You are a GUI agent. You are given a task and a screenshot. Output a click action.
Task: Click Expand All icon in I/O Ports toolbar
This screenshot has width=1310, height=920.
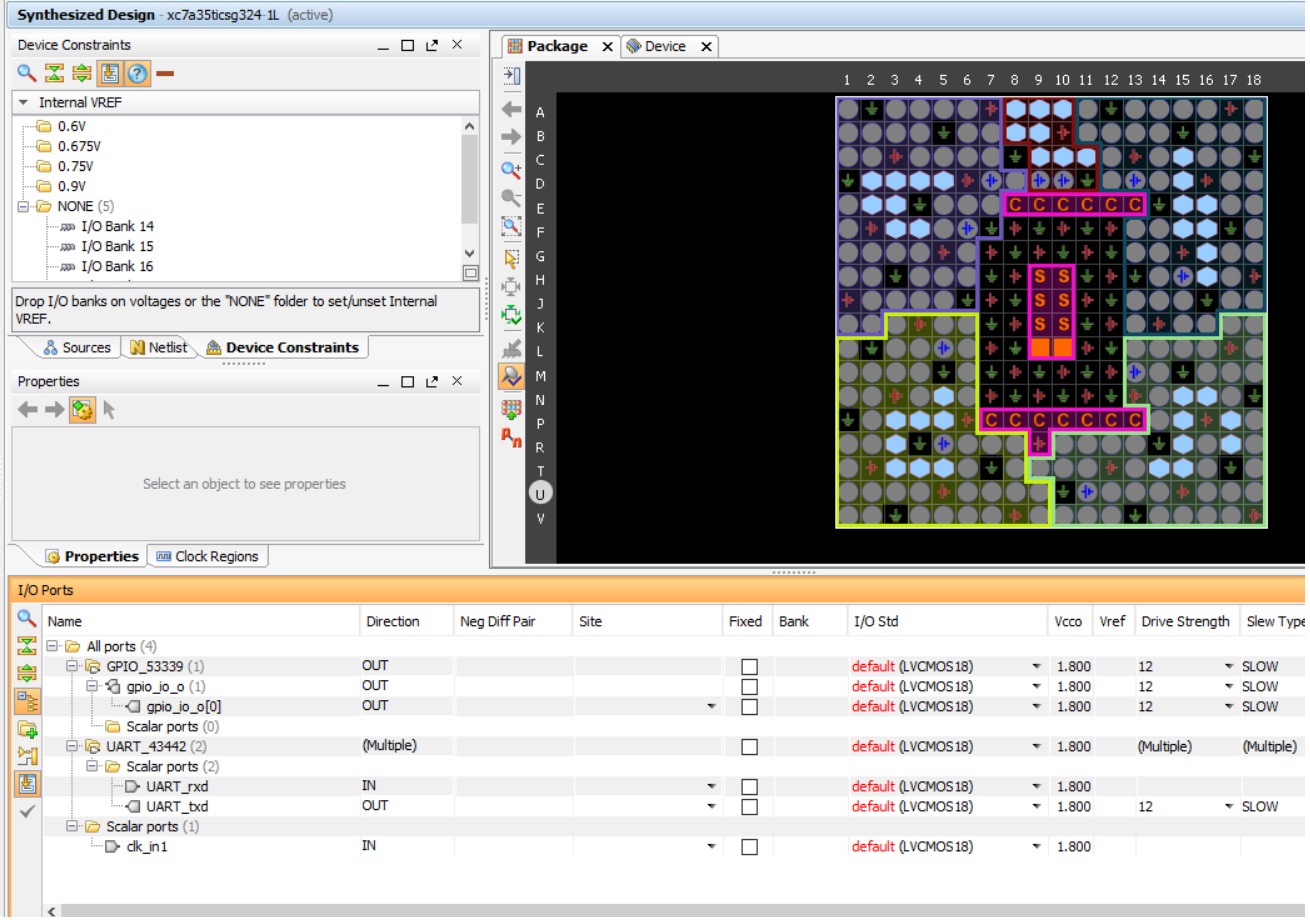[x=27, y=673]
